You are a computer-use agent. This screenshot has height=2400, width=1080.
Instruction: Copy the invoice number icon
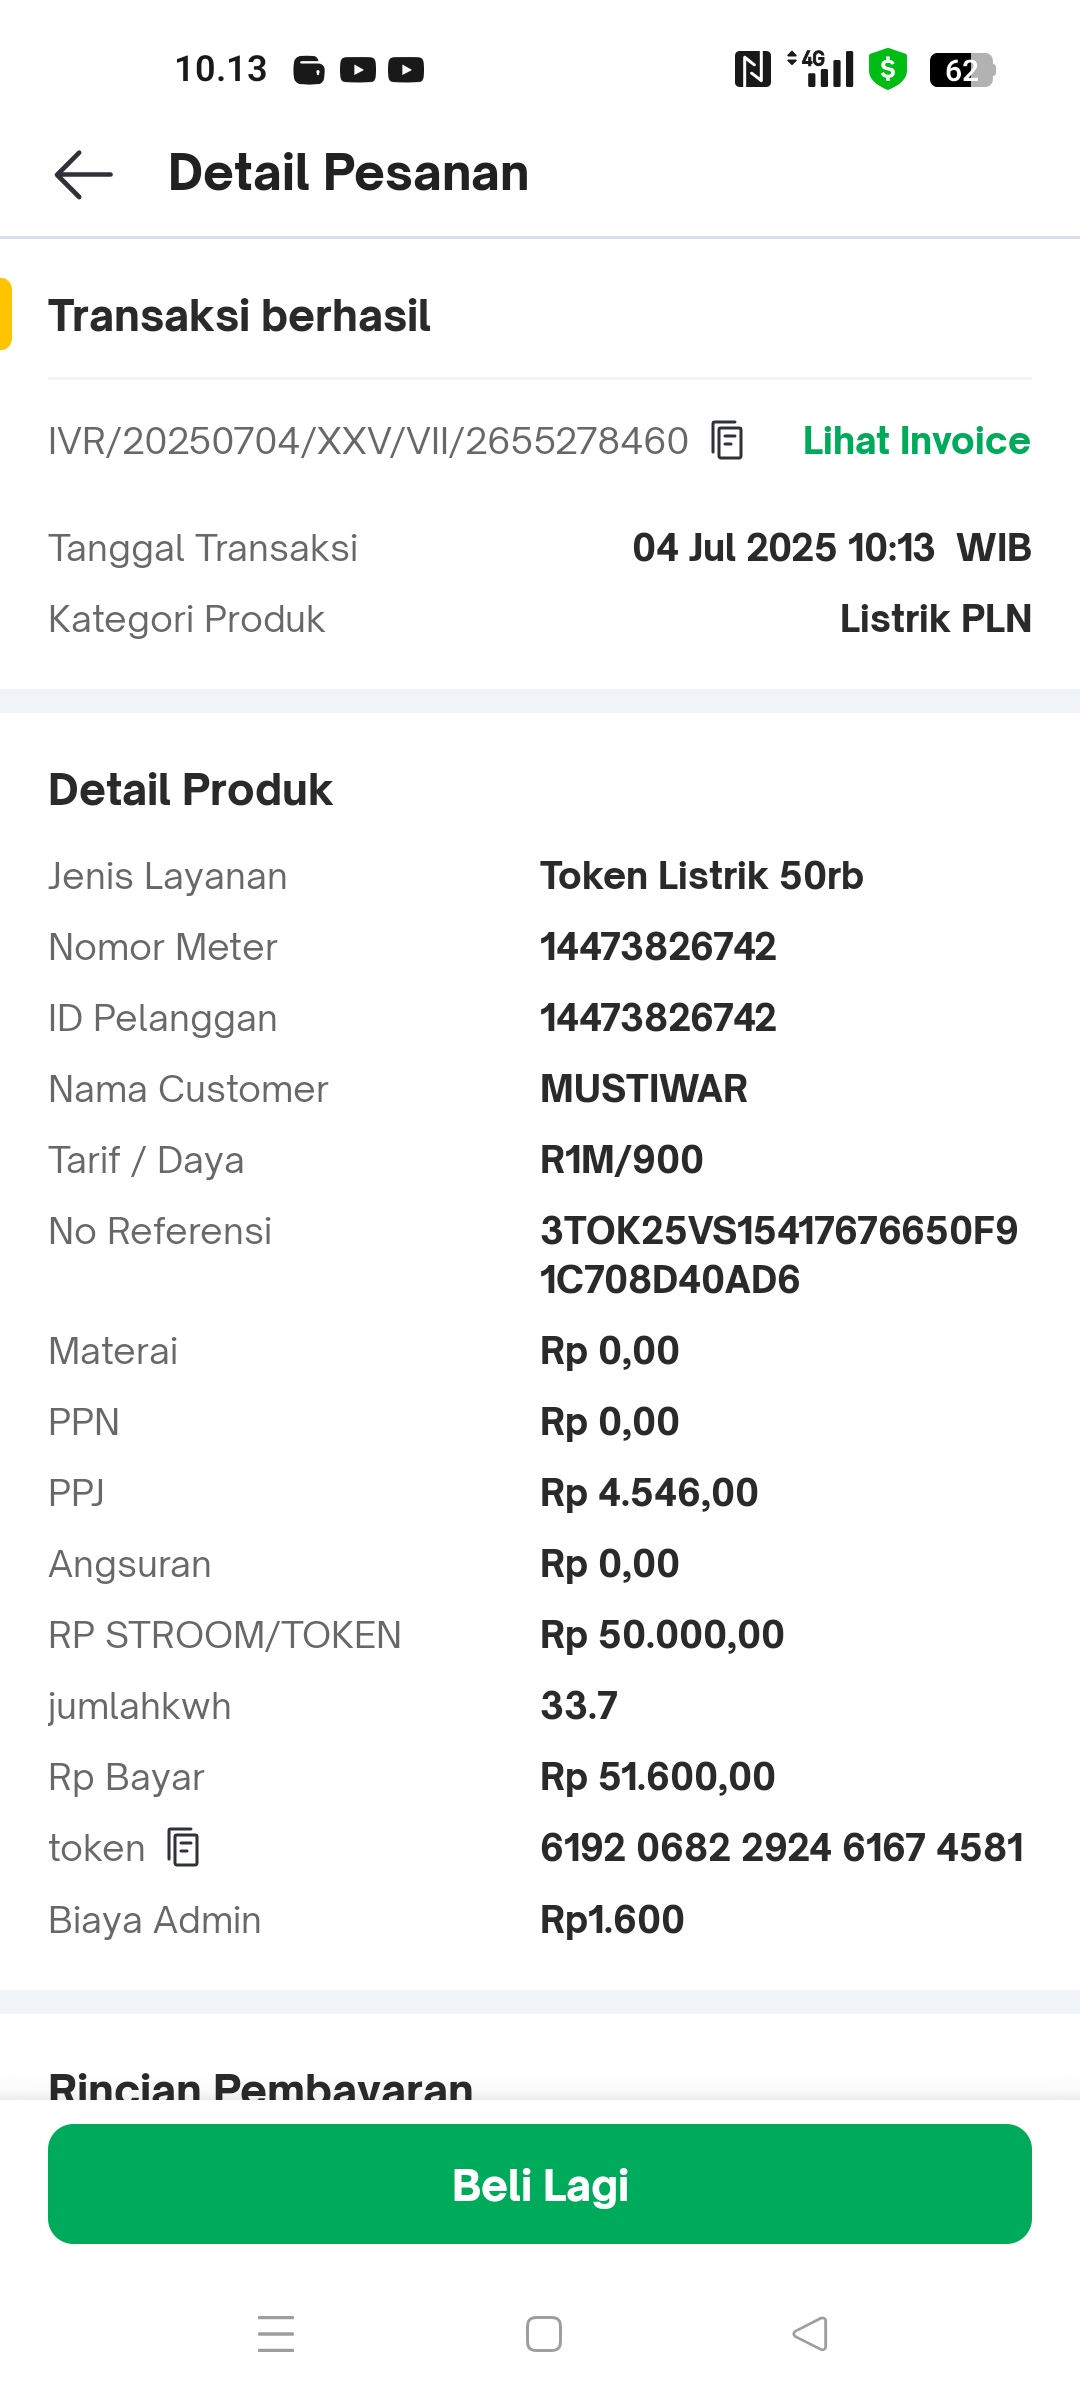click(727, 441)
